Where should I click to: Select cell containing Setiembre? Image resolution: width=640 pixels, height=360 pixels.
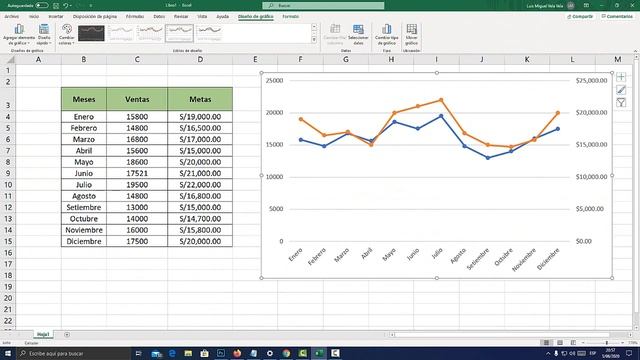point(84,207)
